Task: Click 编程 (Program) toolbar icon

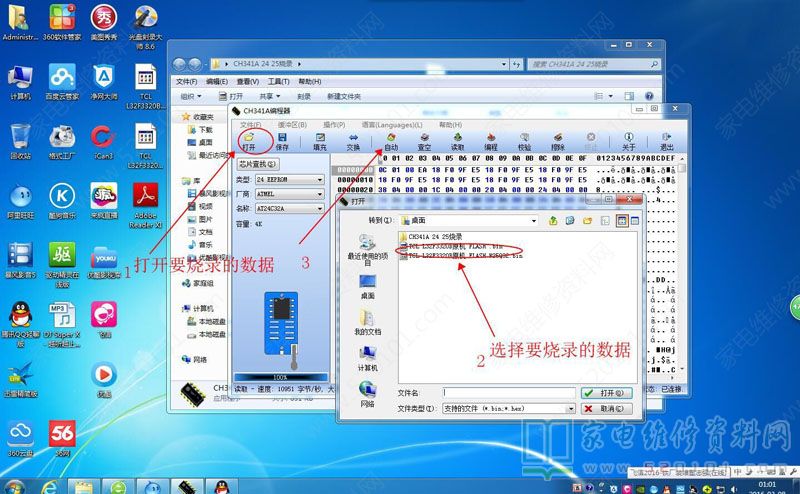Action: coord(491,141)
